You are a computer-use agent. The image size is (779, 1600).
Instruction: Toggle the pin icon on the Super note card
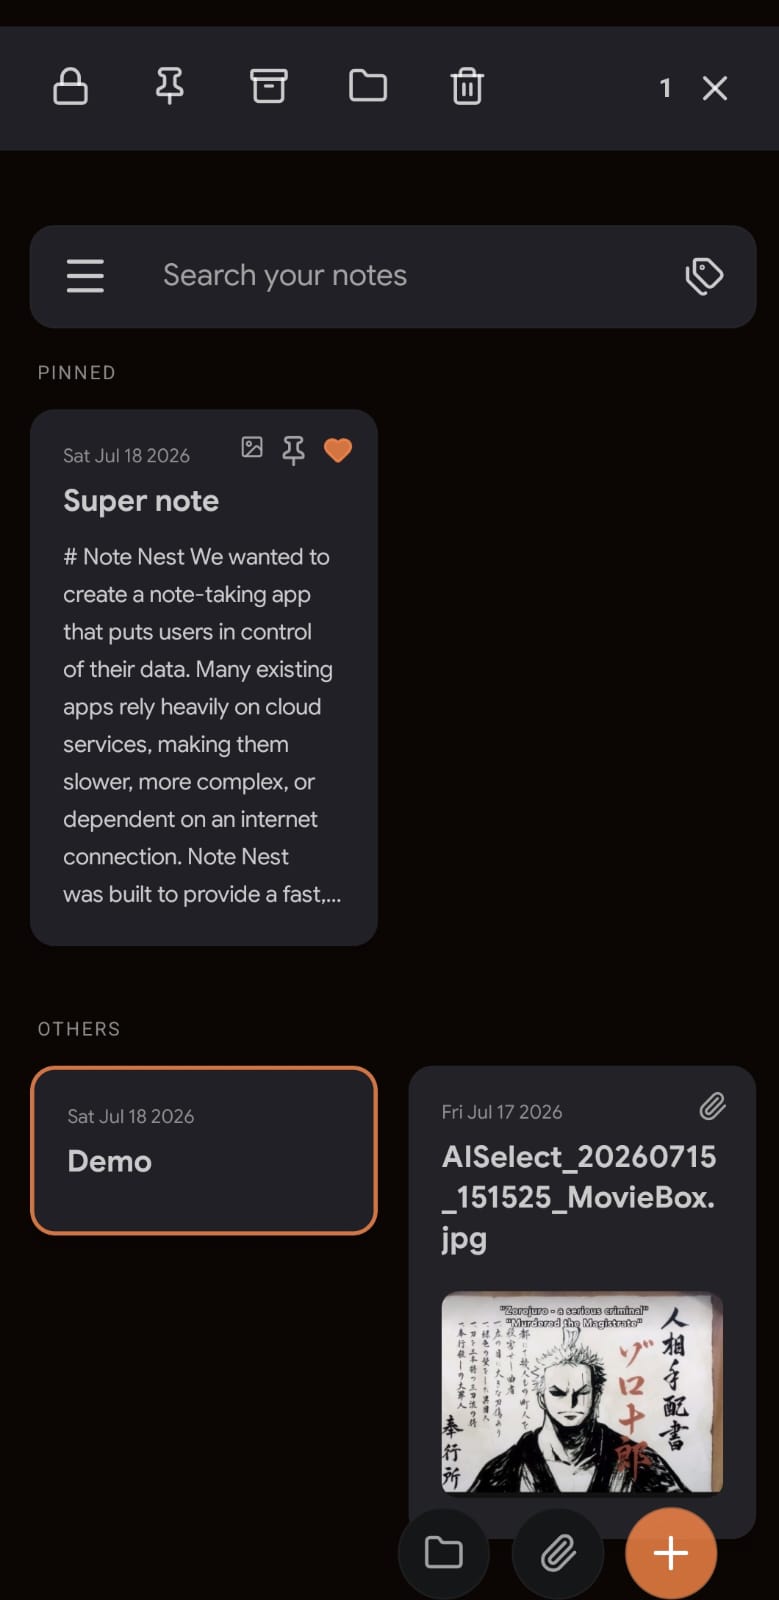click(293, 450)
